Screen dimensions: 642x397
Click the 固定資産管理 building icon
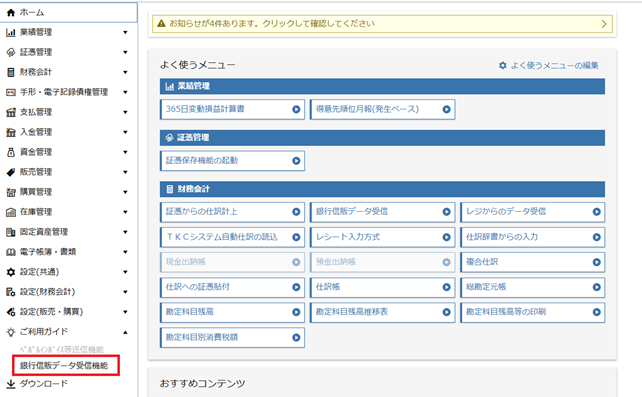click(x=11, y=232)
